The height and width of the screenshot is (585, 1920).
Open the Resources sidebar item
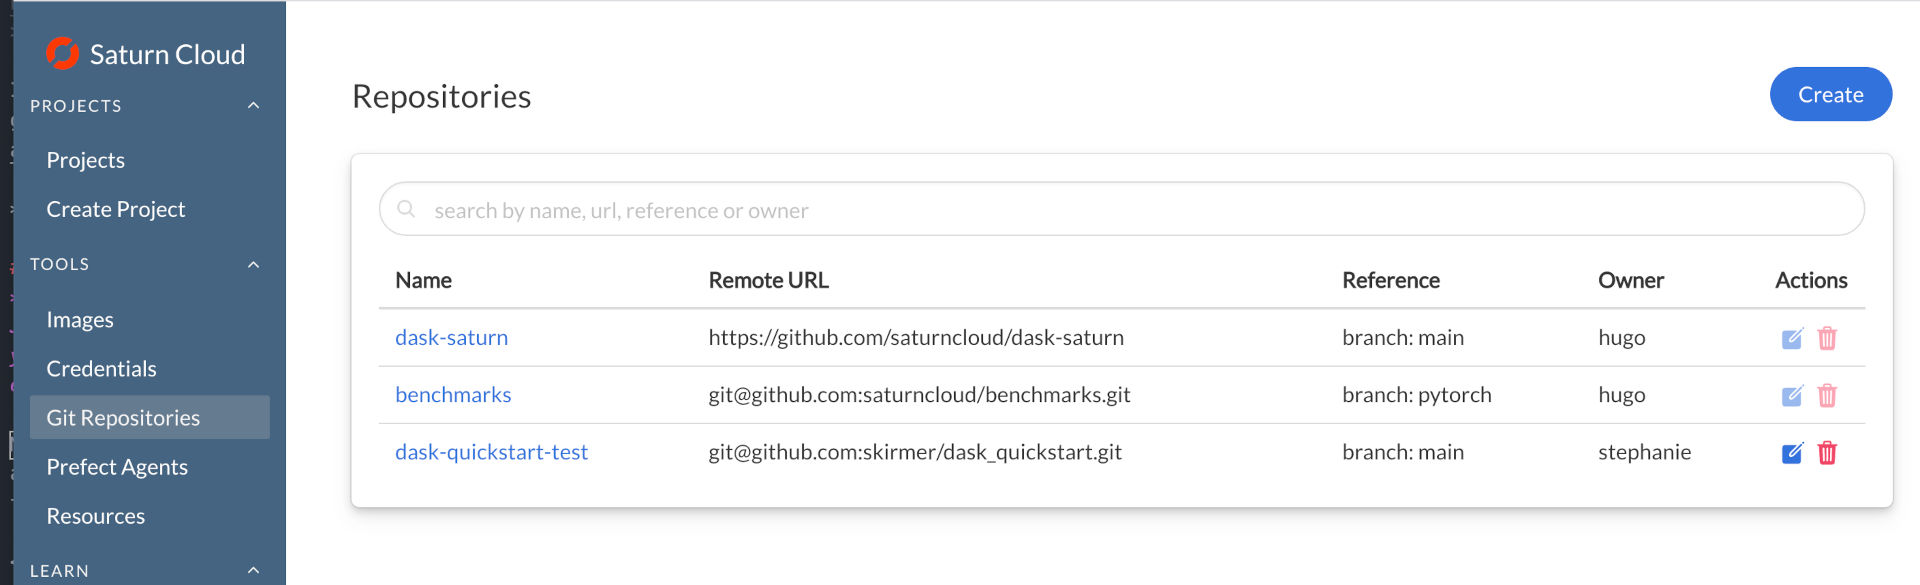96,516
